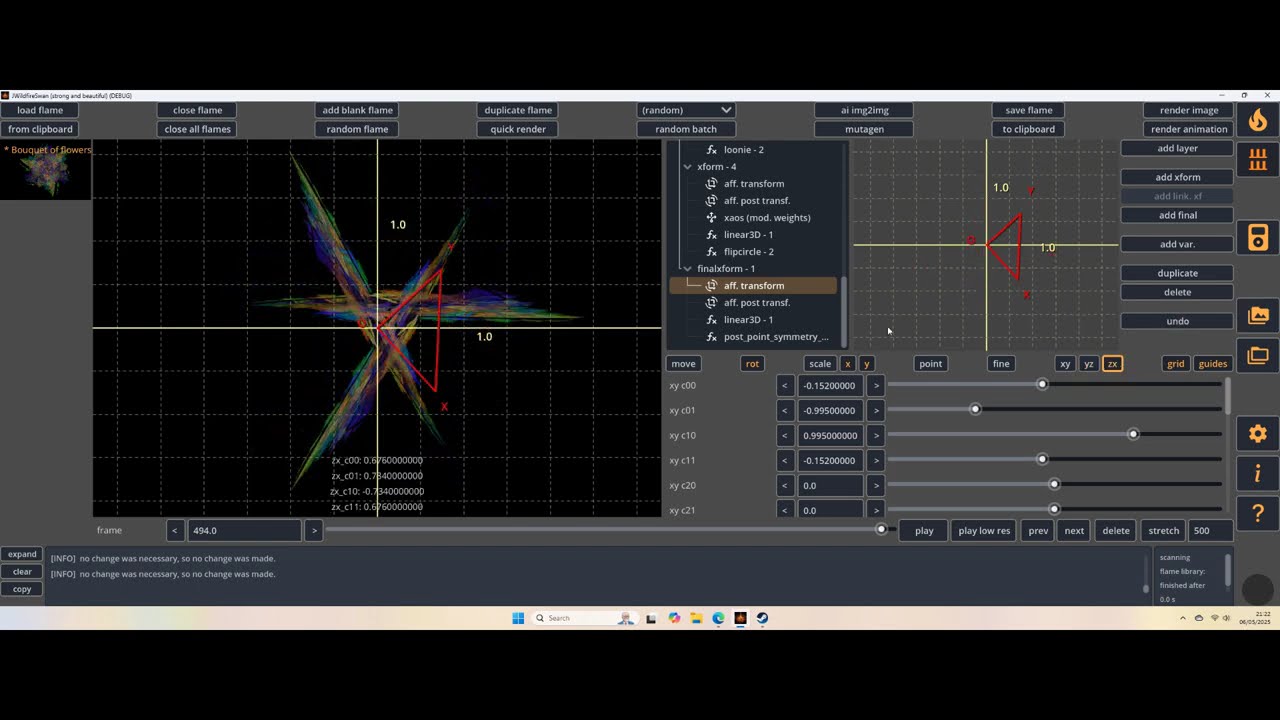Image resolution: width=1280 pixels, height=720 pixels.
Task: Click the random flame button
Action: tap(357, 129)
